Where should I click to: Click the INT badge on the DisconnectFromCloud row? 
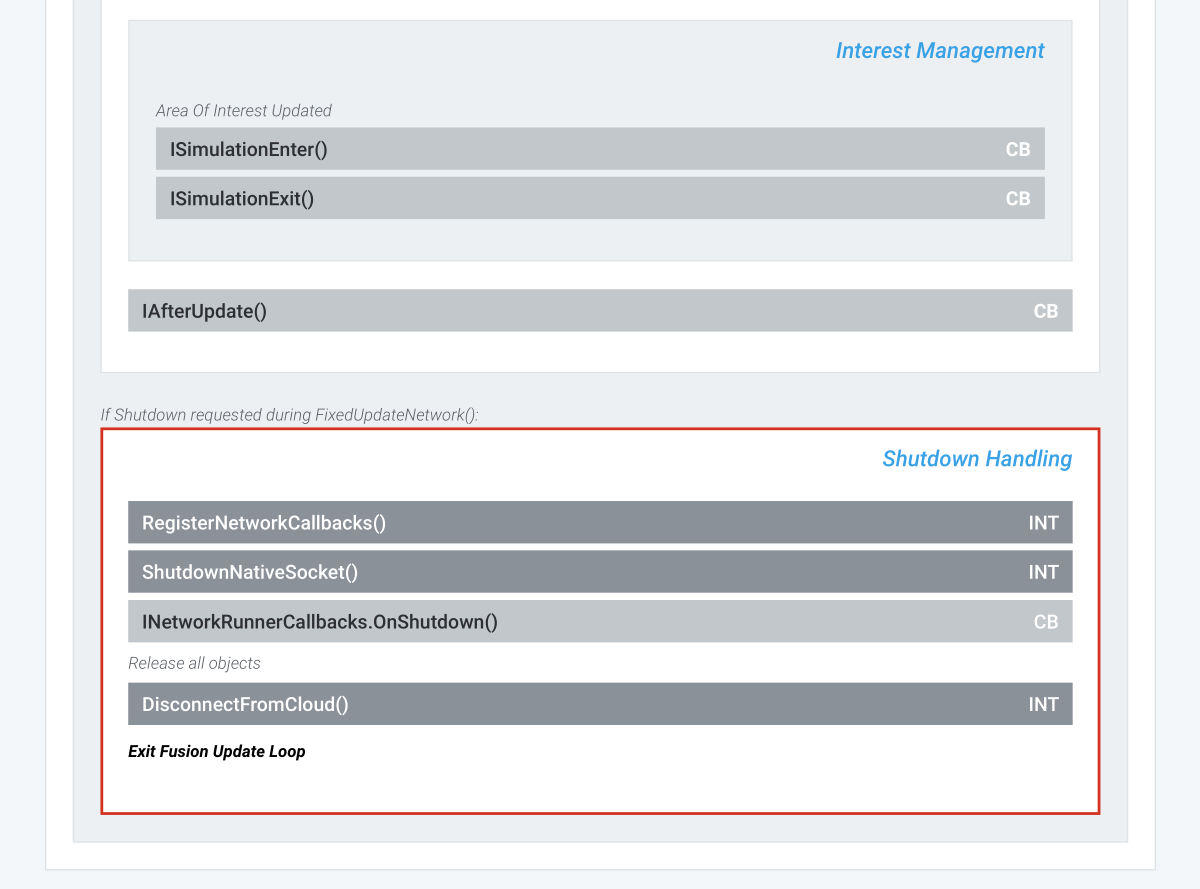click(x=1043, y=704)
